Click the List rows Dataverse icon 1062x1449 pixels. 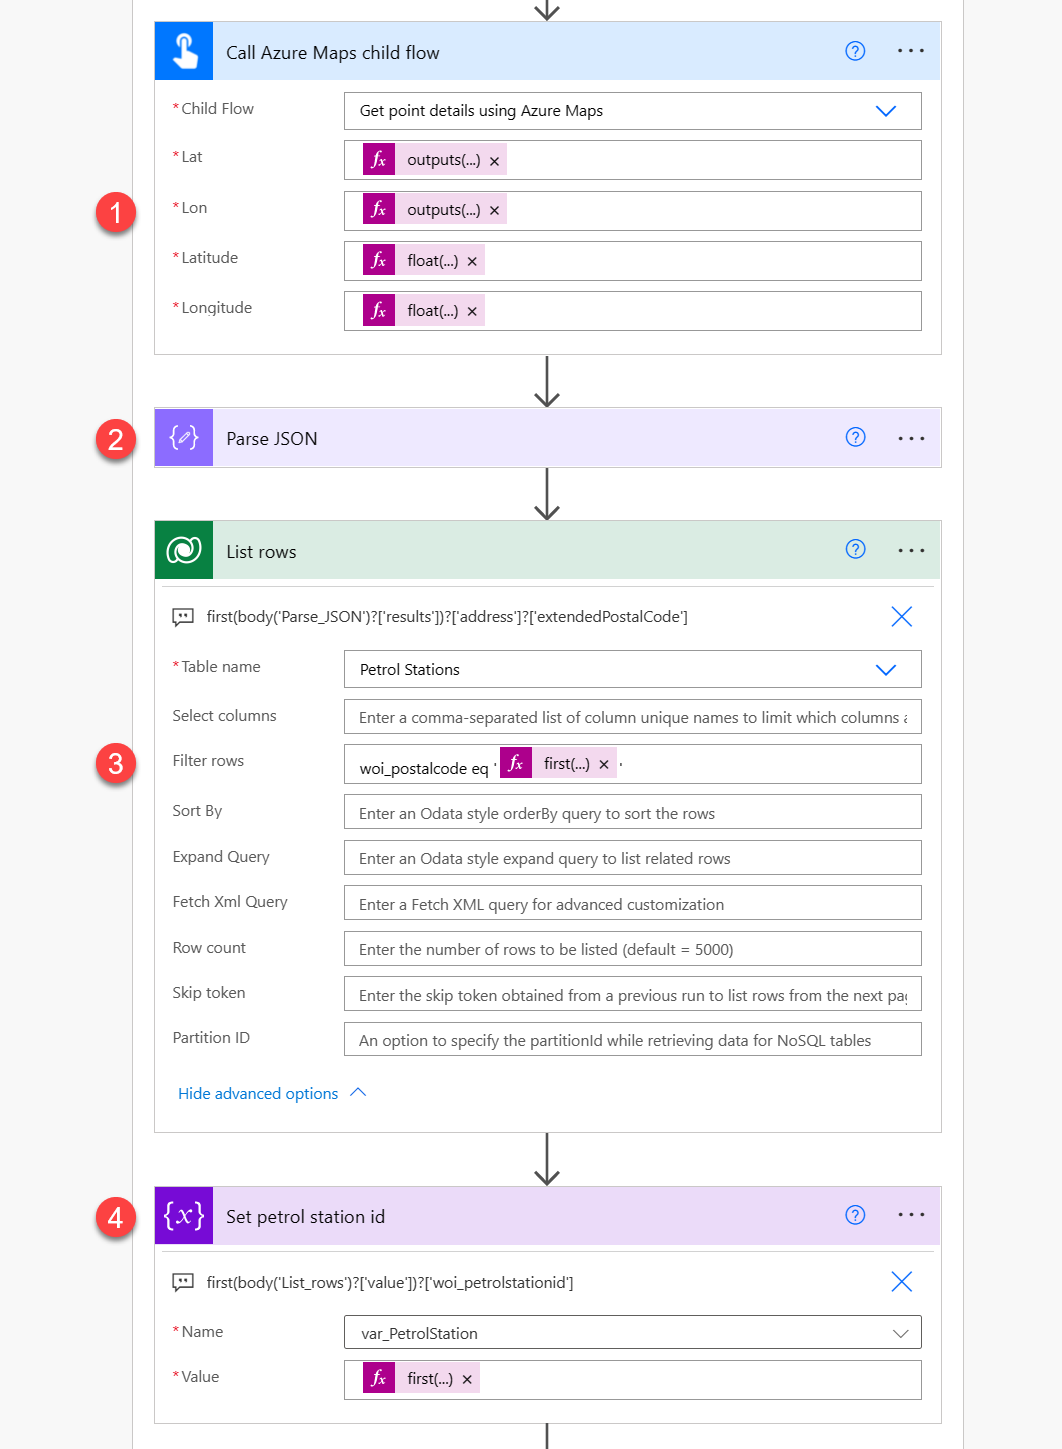coord(184,550)
